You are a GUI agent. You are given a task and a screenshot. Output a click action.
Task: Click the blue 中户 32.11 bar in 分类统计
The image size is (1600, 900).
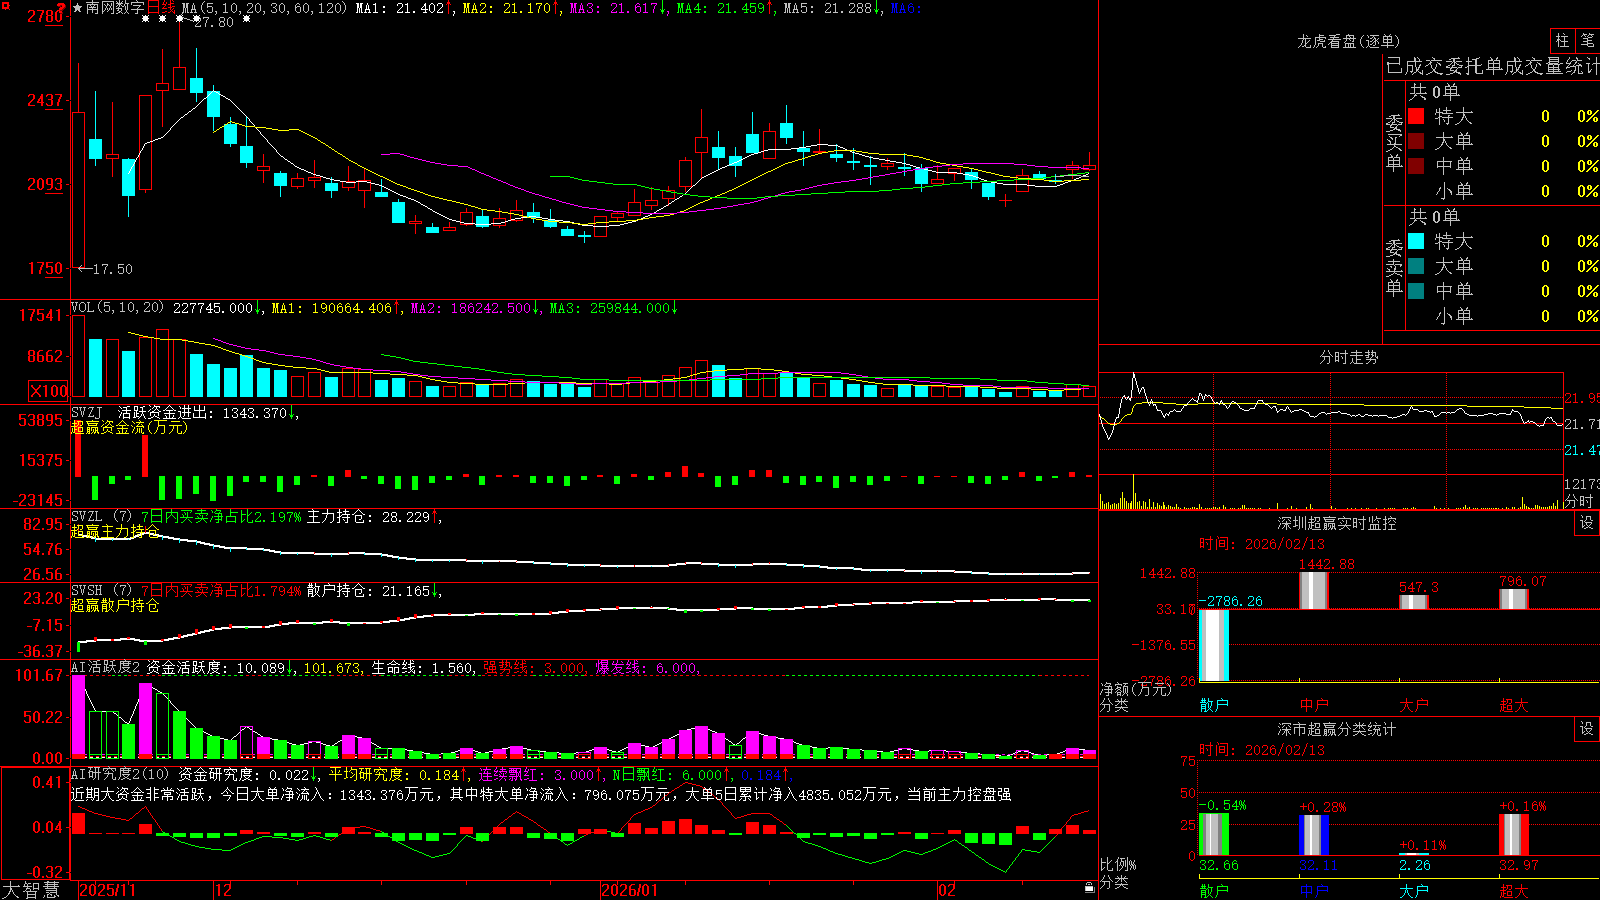[1314, 835]
